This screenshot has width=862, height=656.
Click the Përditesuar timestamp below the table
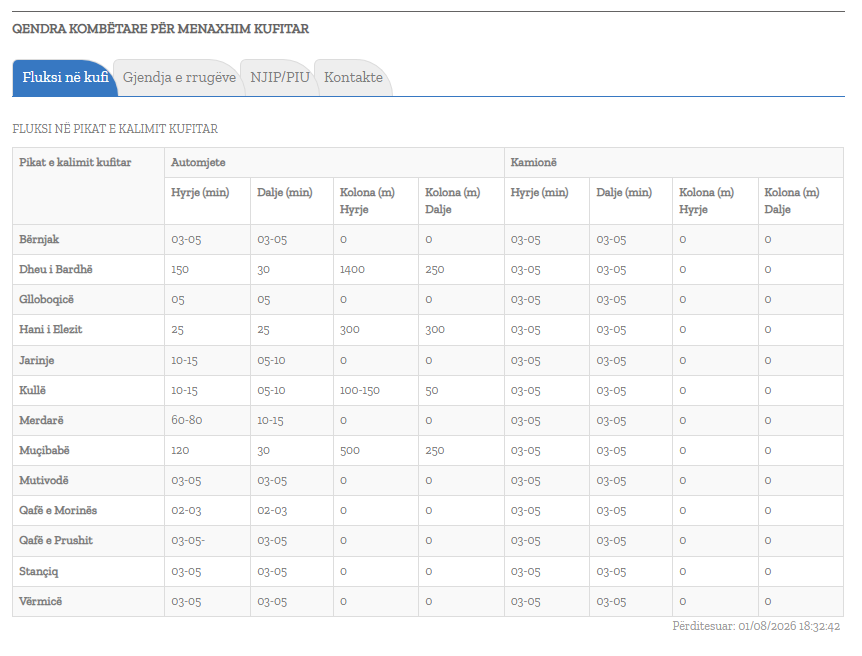pos(756,626)
